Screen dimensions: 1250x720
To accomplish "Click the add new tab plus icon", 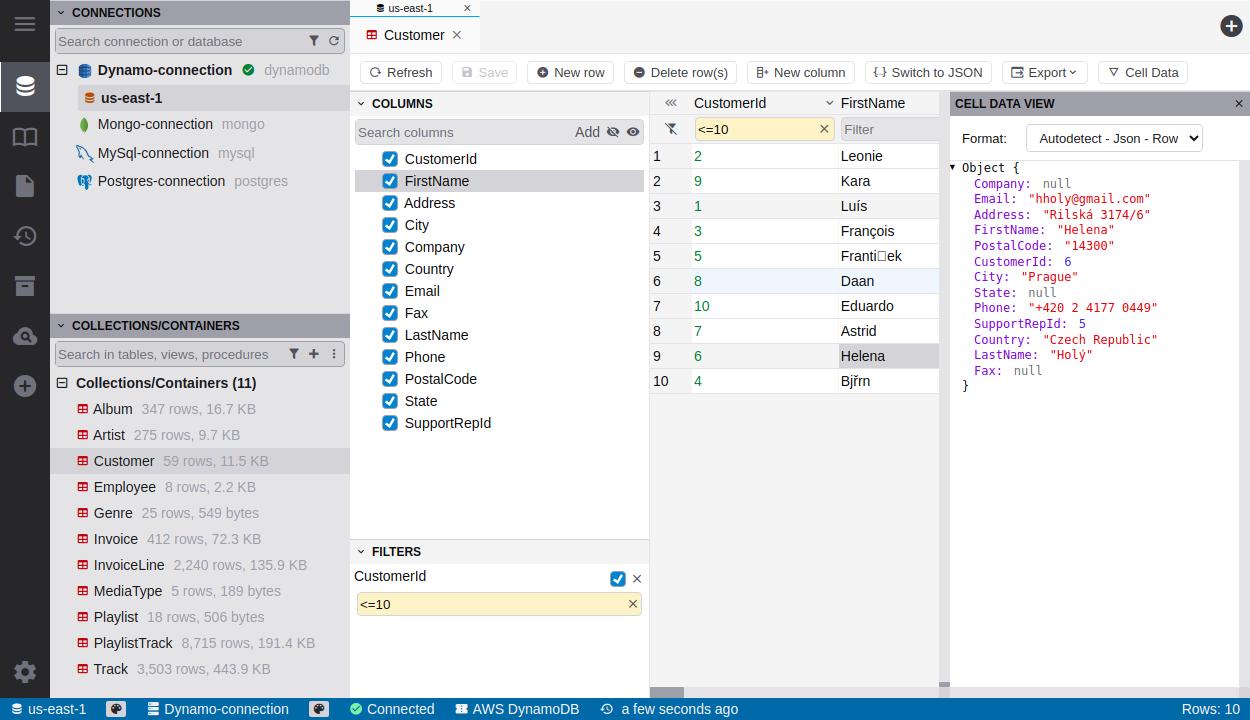I will tap(1231, 26).
